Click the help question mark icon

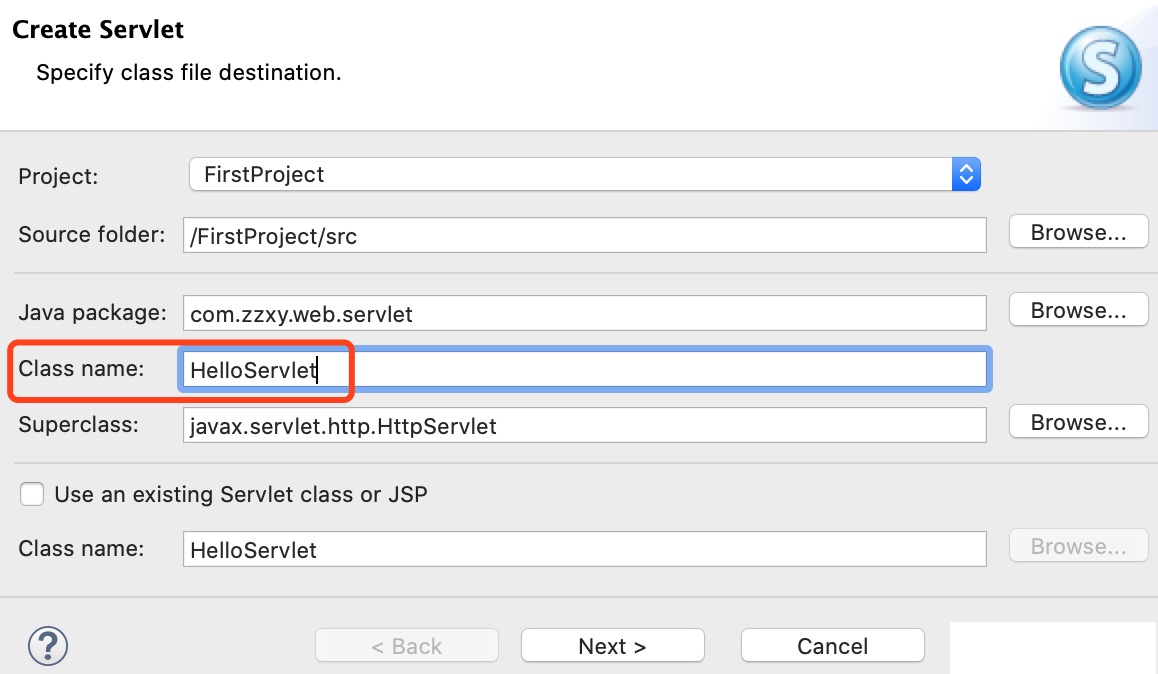click(48, 646)
